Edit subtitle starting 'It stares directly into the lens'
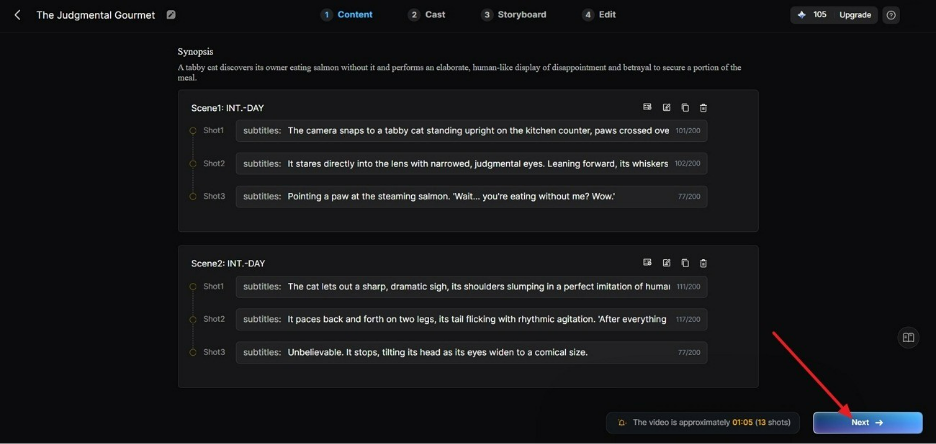 pyautogui.click(x=472, y=164)
